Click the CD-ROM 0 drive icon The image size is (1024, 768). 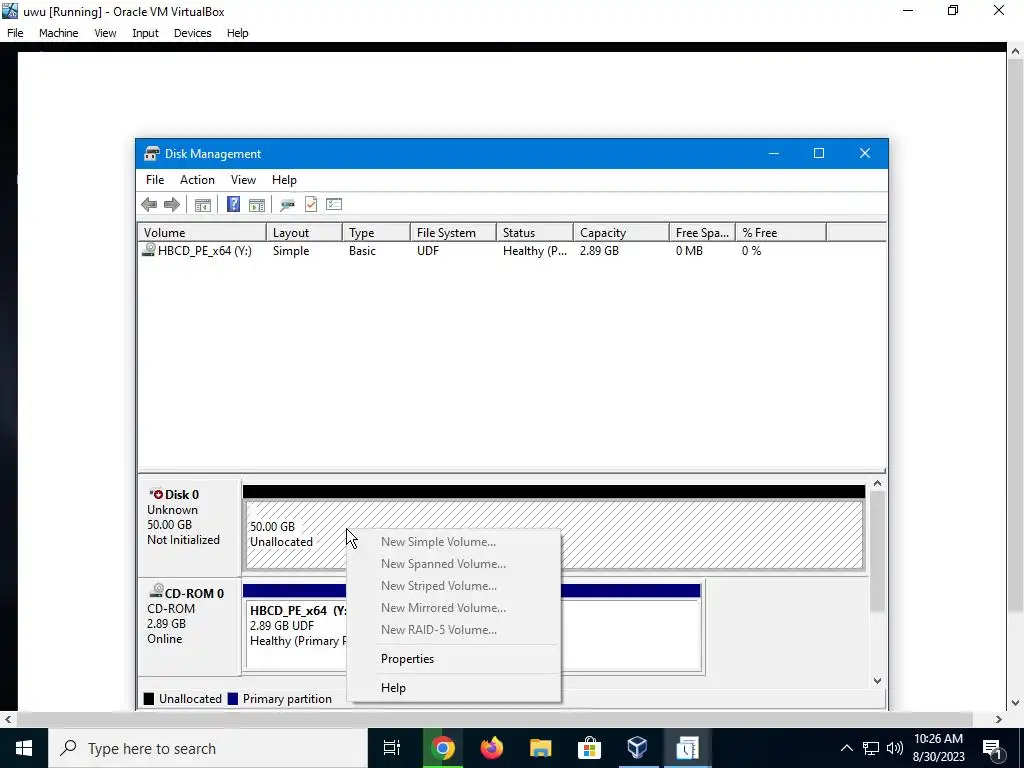coord(156,591)
